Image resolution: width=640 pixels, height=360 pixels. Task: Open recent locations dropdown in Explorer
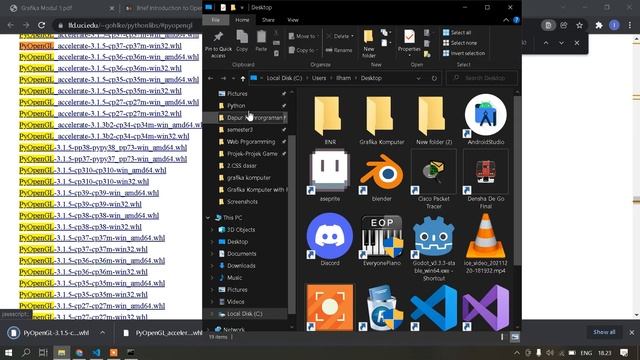[x=233, y=78]
